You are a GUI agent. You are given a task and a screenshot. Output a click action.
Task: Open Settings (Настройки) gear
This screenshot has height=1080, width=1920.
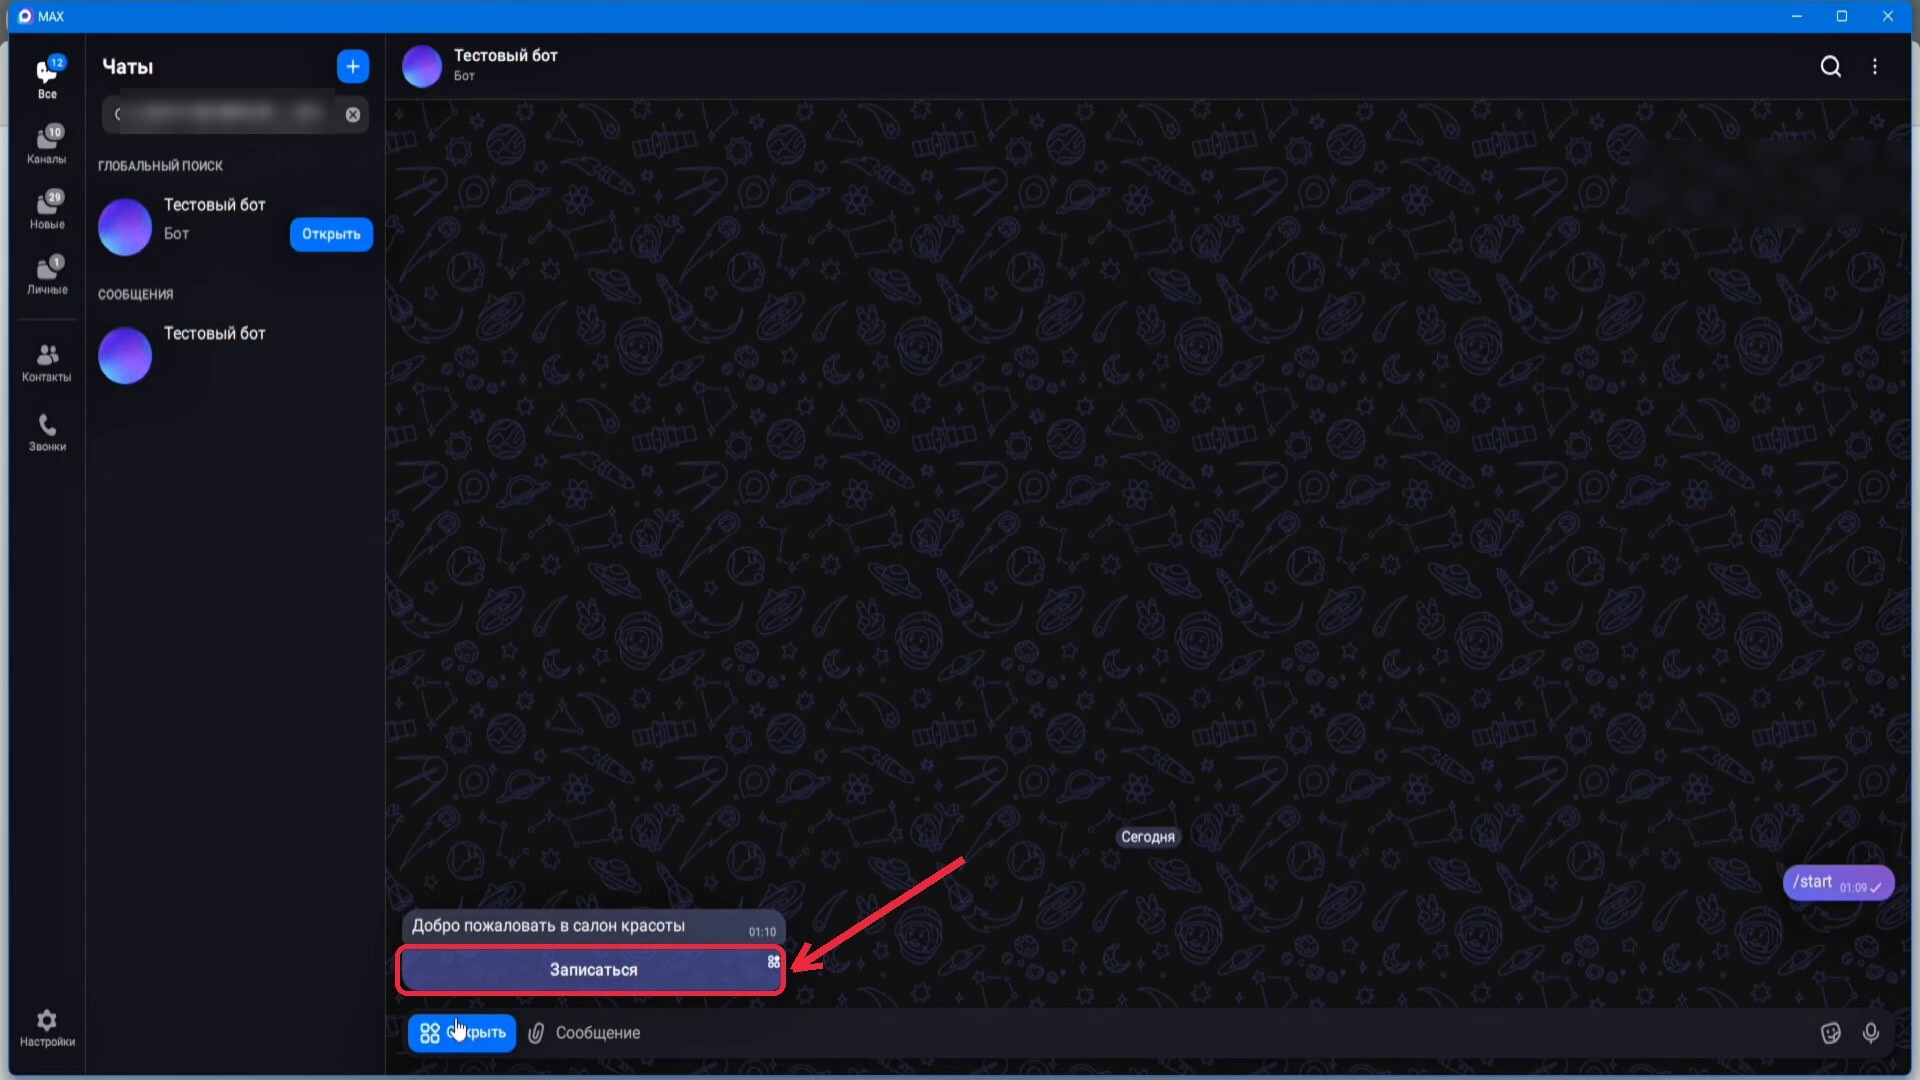(x=47, y=1027)
